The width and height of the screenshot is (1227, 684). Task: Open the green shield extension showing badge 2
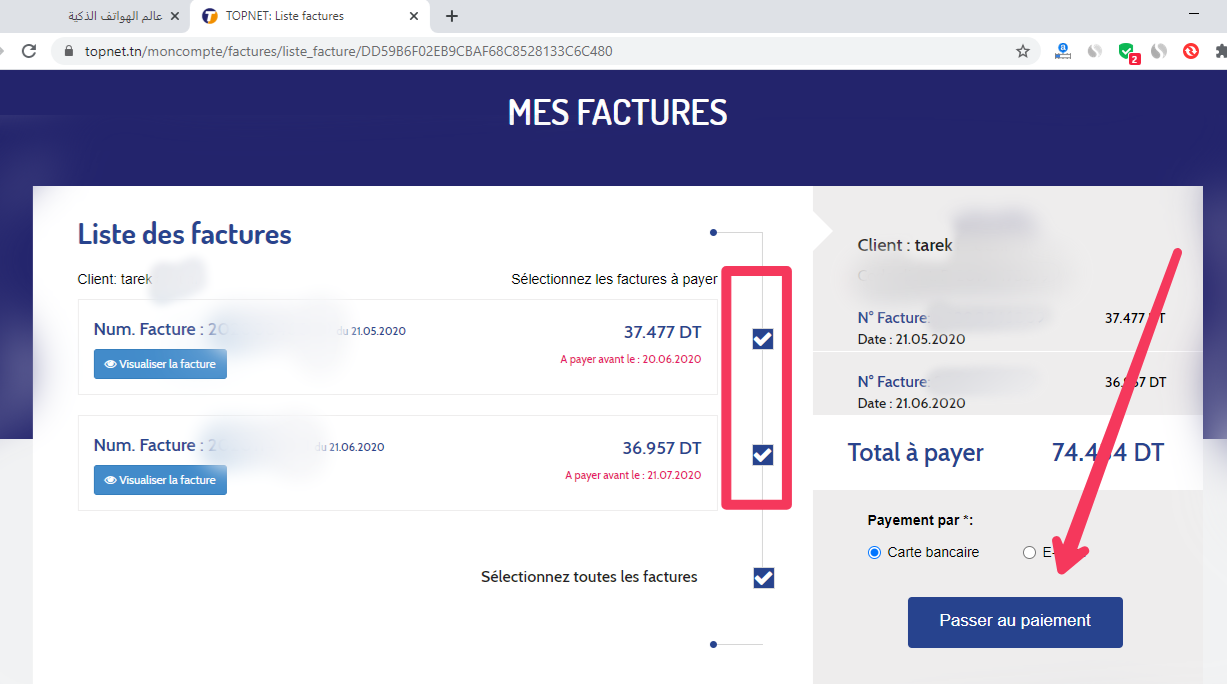pyautogui.click(x=1125, y=49)
